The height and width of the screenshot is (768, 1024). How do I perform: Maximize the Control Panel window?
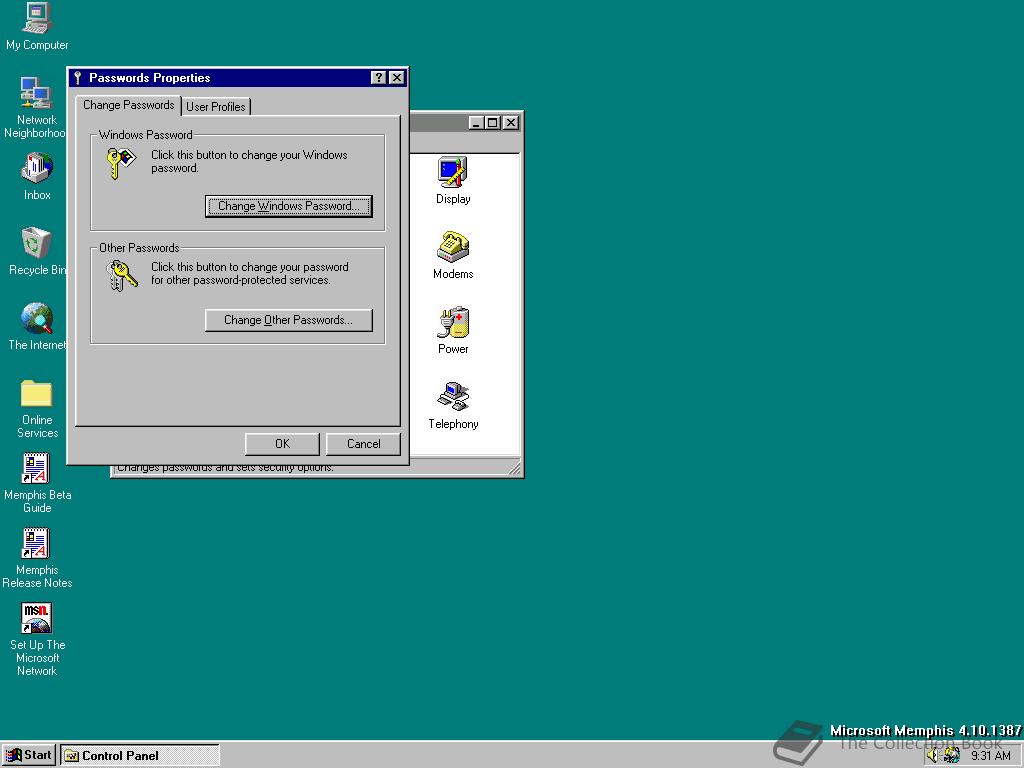pos(493,123)
